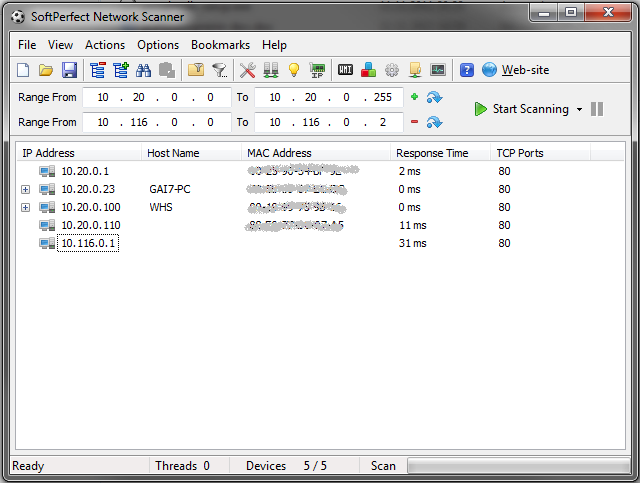This screenshot has height=483, width=640.
Task: Sort by Response Time column header
Action: pyautogui.click(x=440, y=153)
